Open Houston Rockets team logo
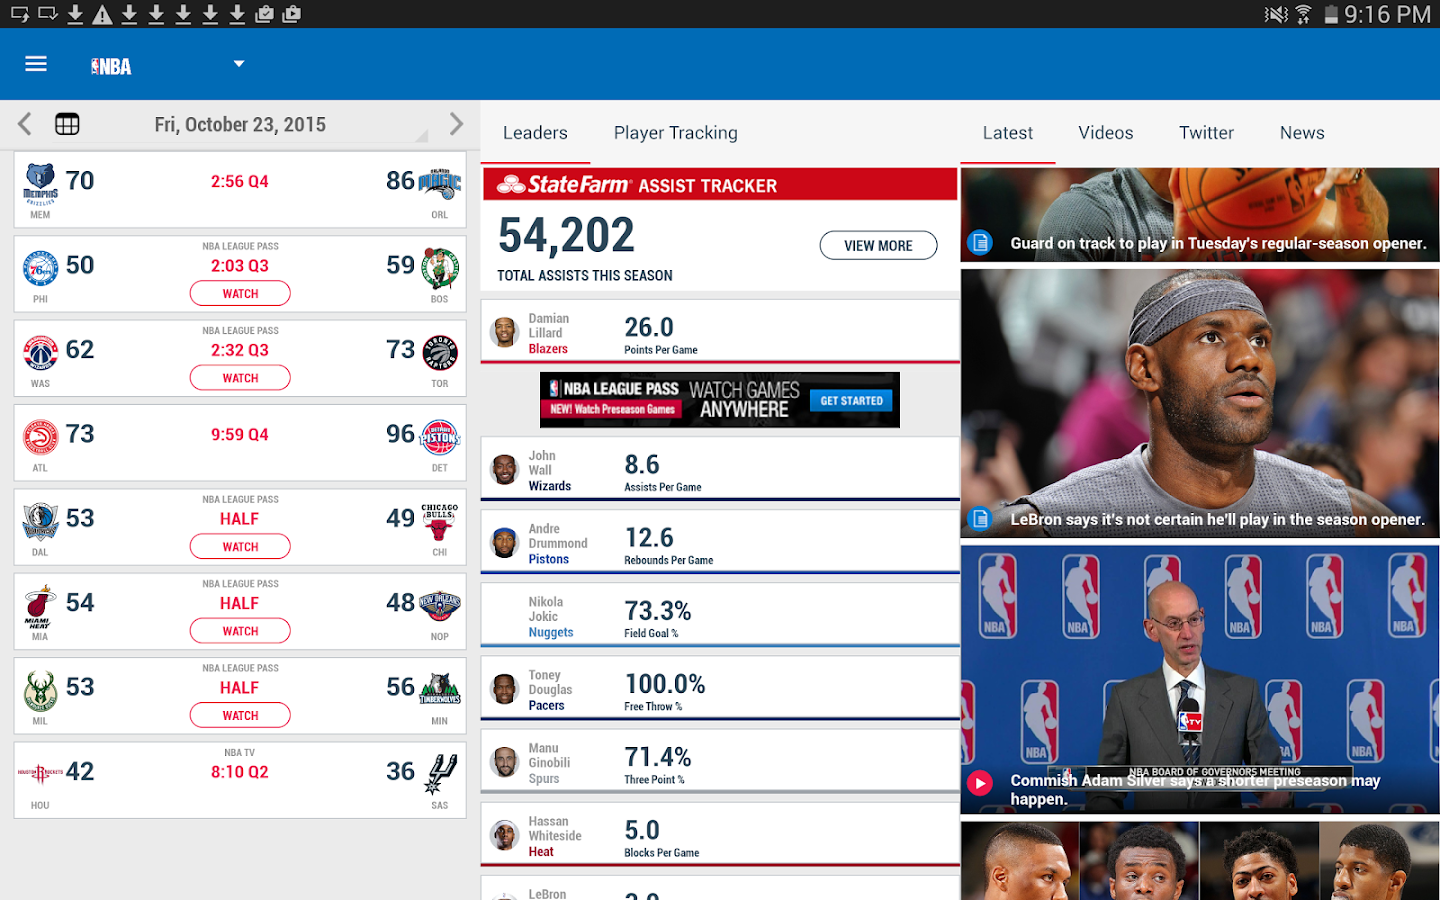Screen dimensions: 1440x900 click(x=40, y=773)
